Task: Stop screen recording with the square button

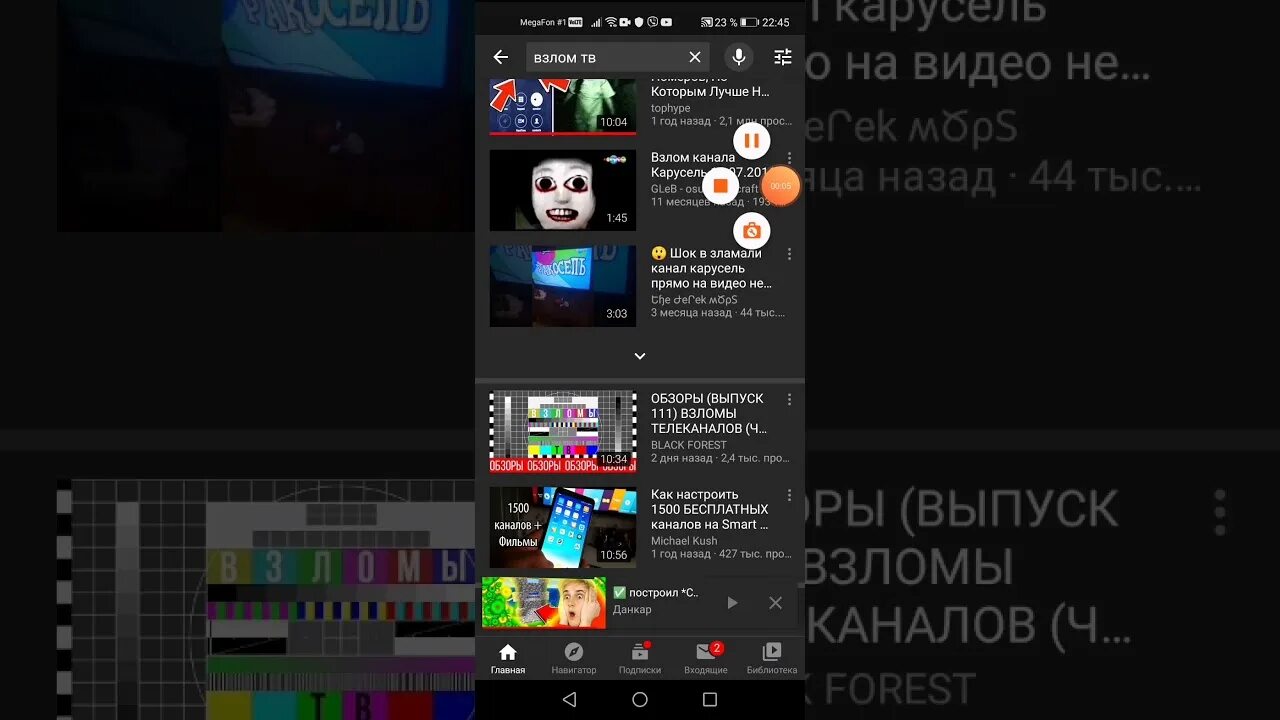Action: click(720, 186)
